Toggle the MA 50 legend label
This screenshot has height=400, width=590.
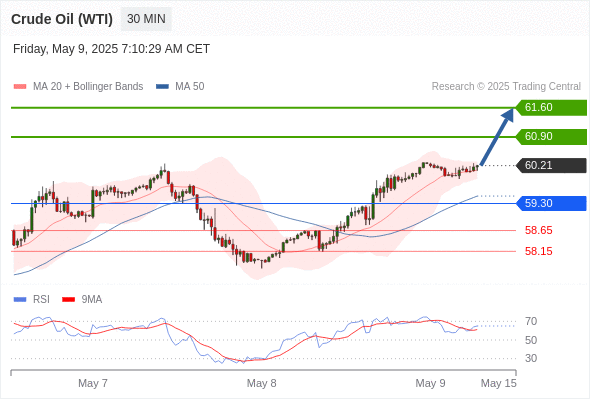coord(190,87)
